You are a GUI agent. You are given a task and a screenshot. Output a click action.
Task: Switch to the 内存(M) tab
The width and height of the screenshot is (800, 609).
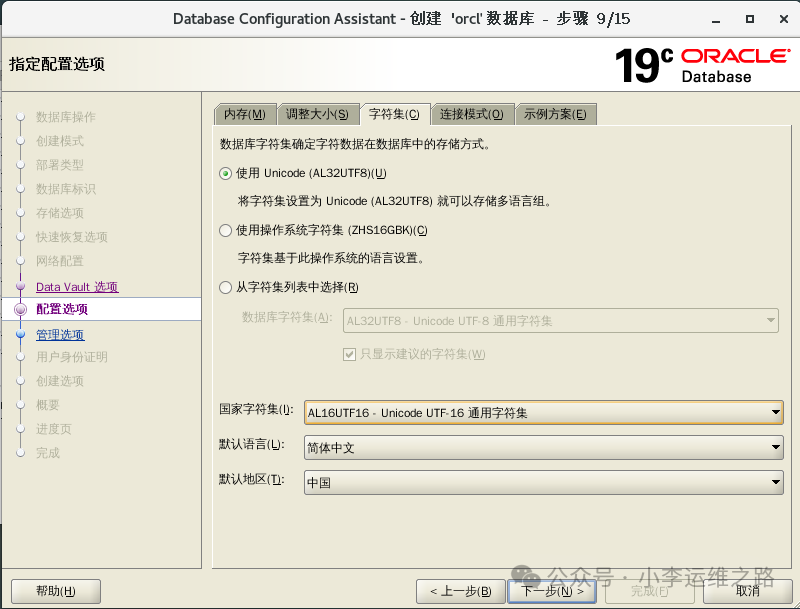(245, 114)
